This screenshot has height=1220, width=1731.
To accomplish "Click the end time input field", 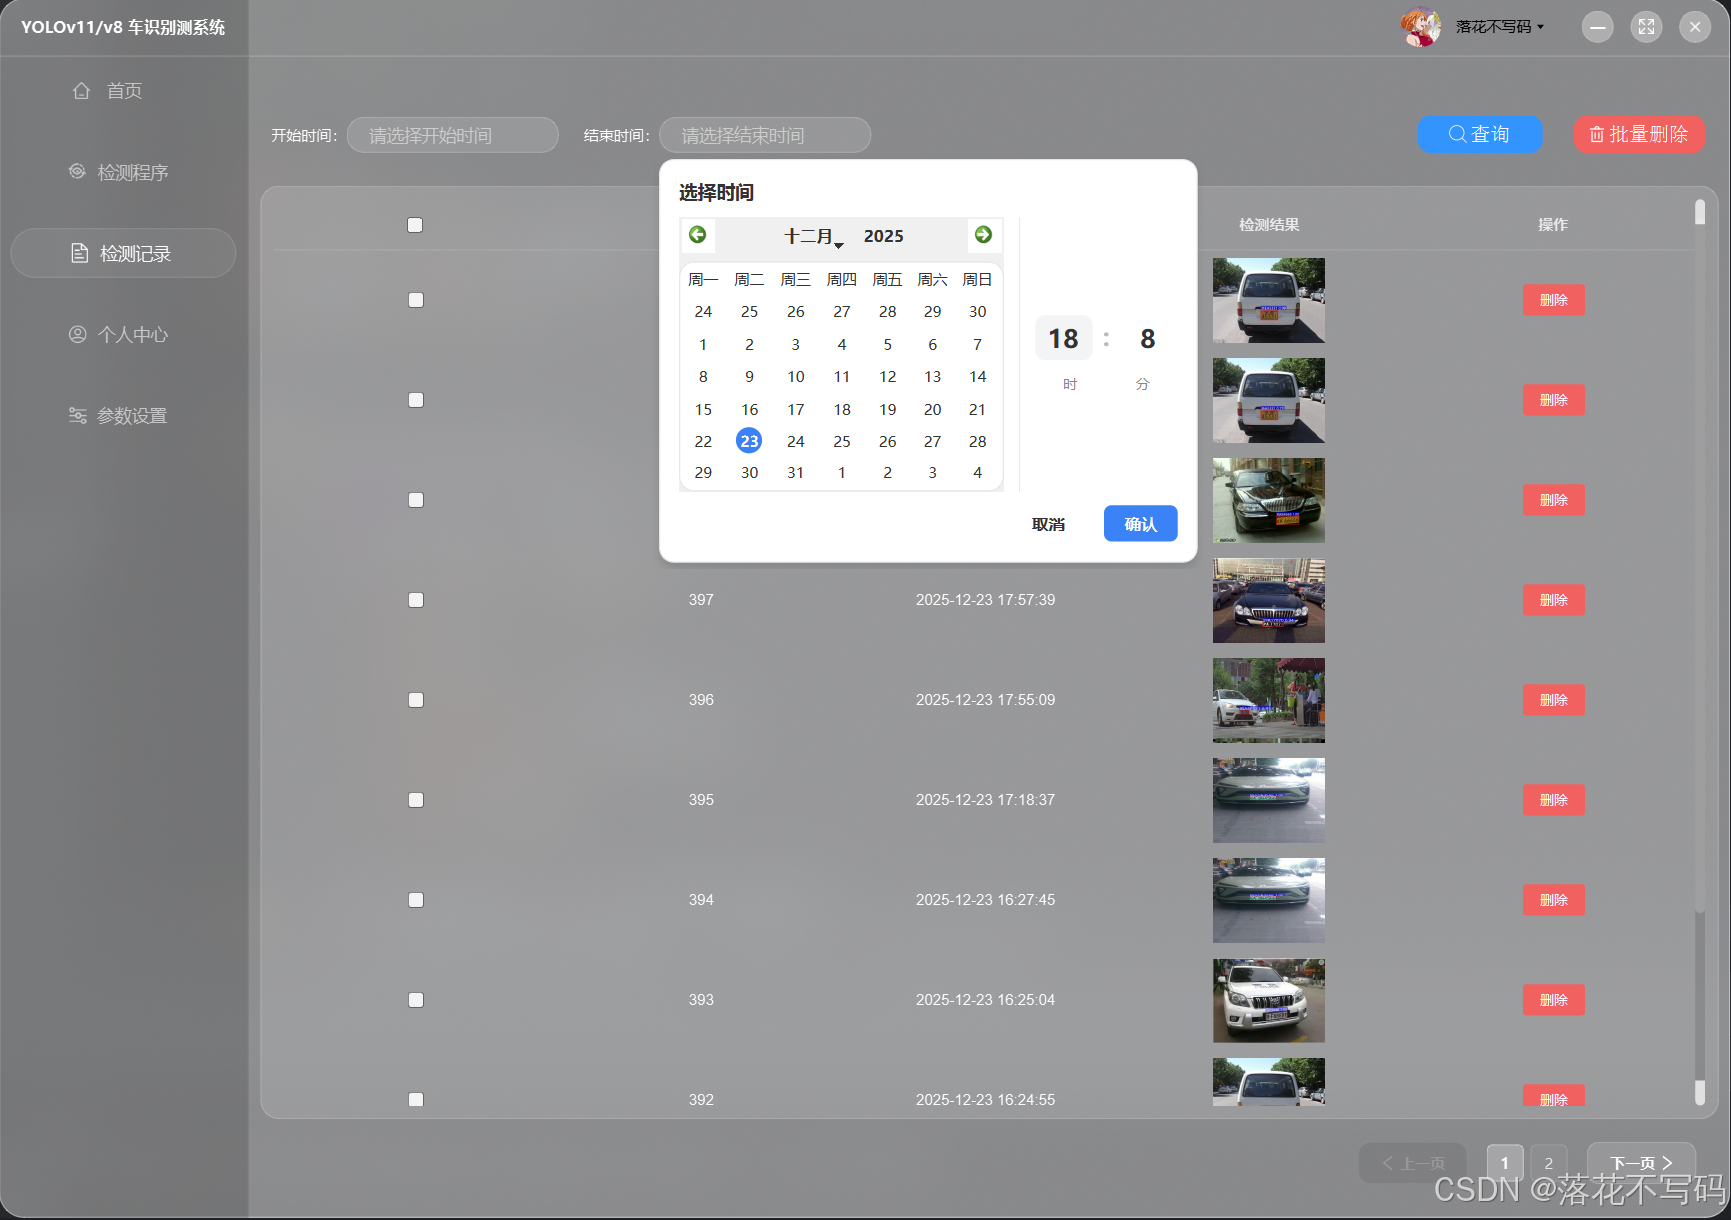I will click(x=765, y=135).
